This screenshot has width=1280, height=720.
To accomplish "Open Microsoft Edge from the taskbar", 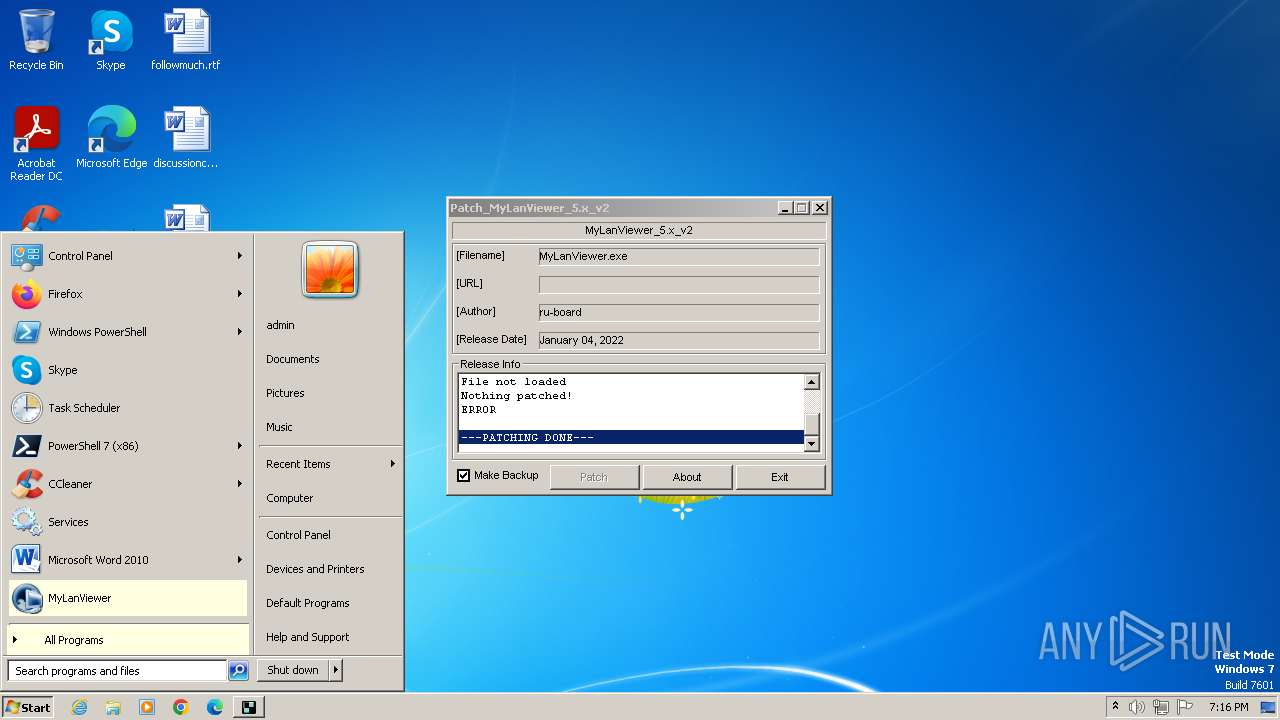I will pos(215,707).
